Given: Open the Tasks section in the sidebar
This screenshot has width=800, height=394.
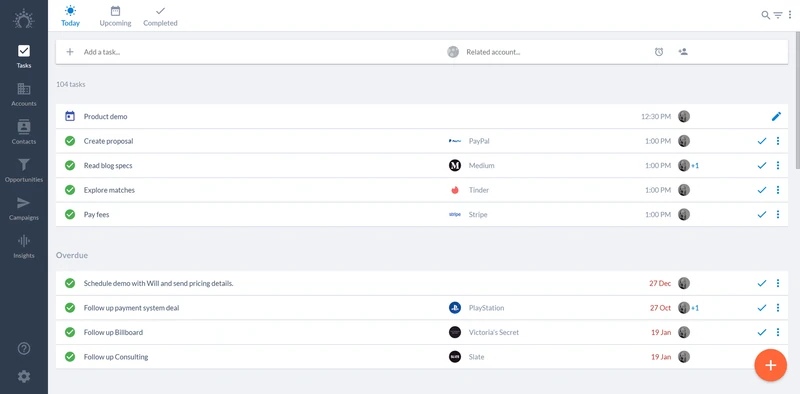Looking at the screenshot, I should 23,56.
